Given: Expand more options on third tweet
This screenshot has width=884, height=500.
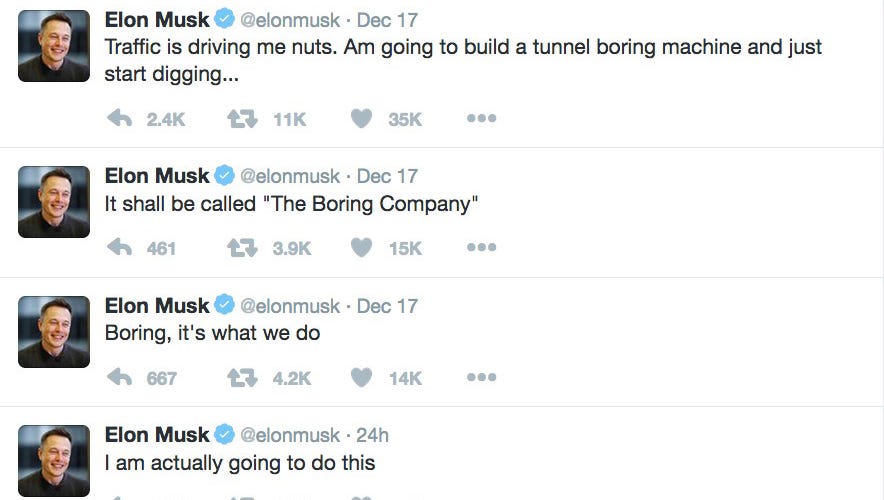Looking at the screenshot, I should click(x=481, y=378).
